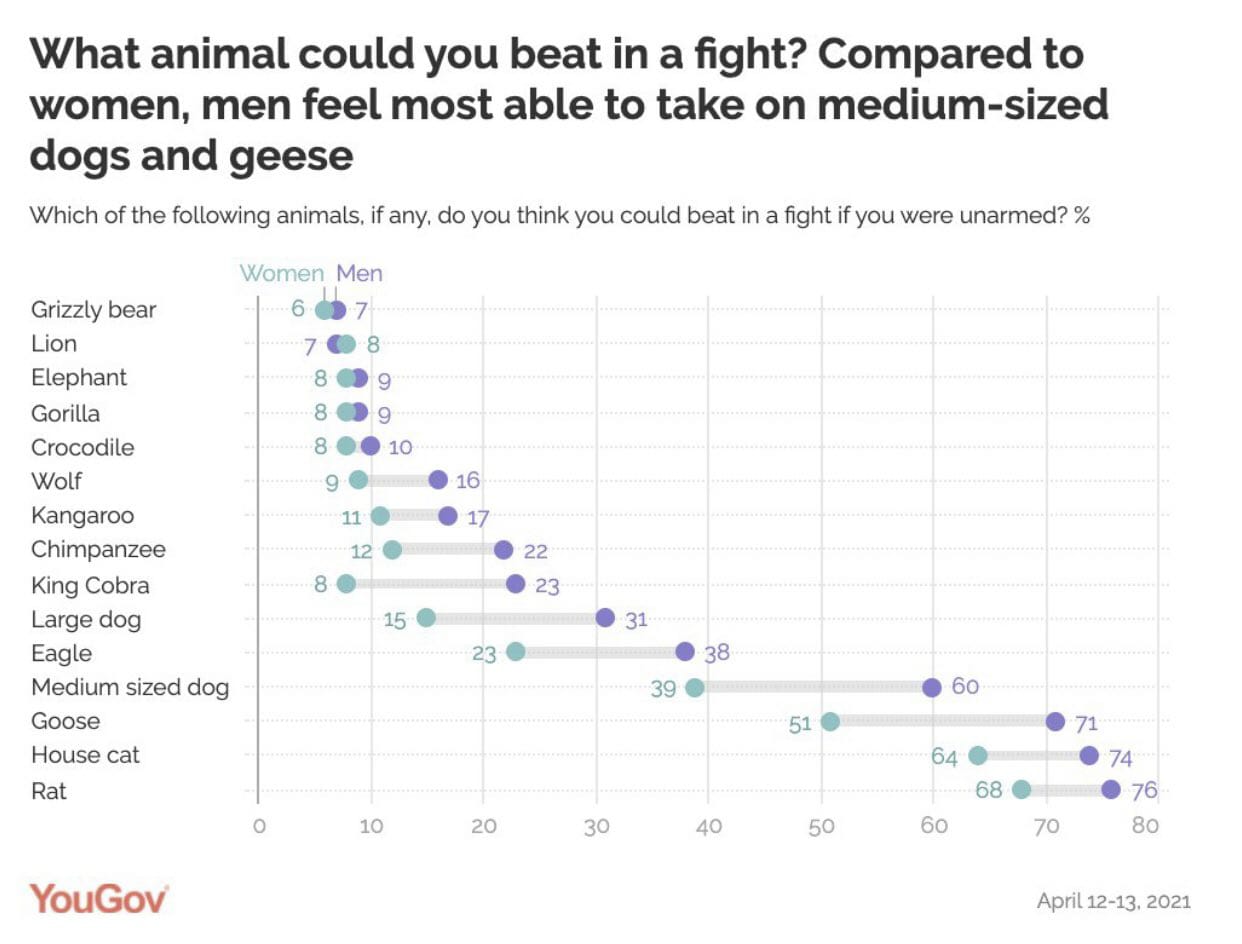The width and height of the screenshot is (1242, 944).
Task: Click the Women dot on Medium sized dog row
Action: click(x=695, y=687)
